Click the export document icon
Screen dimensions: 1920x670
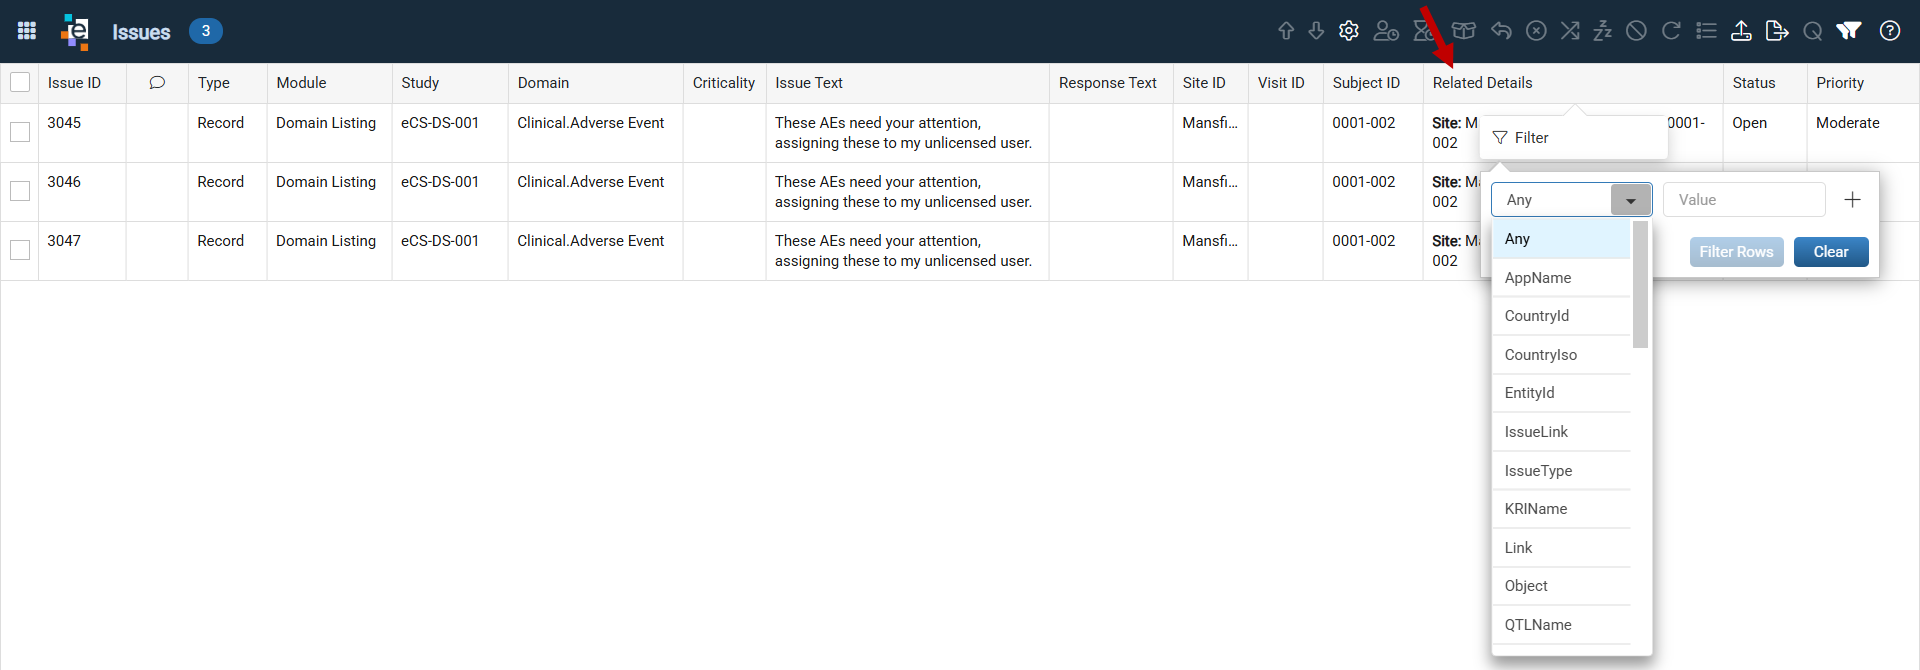pos(1777,31)
